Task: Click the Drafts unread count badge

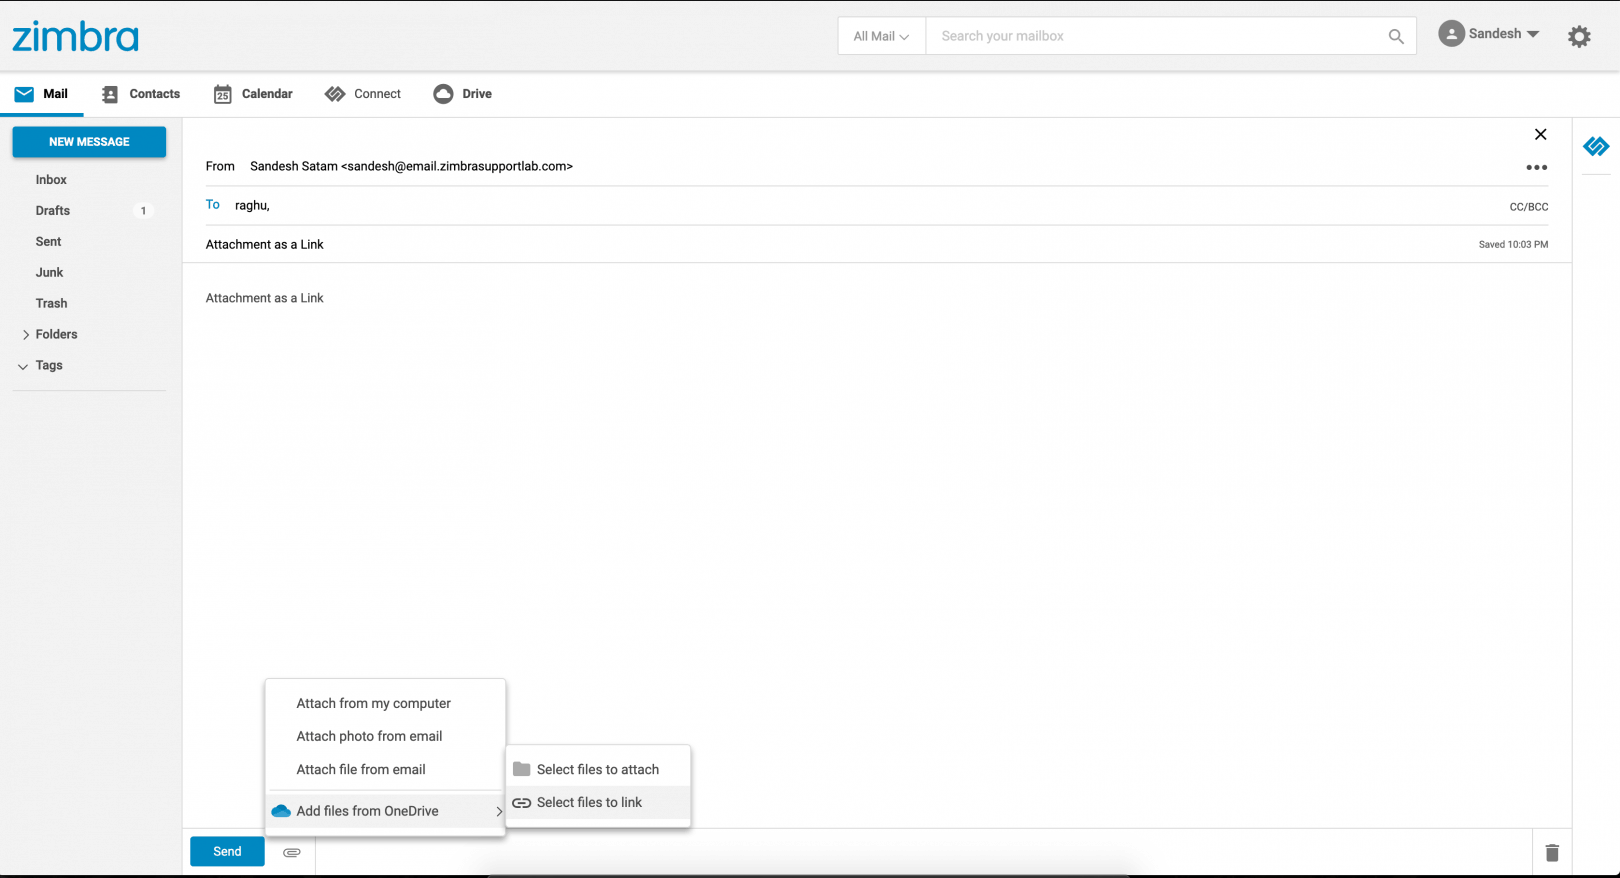Action: (143, 211)
